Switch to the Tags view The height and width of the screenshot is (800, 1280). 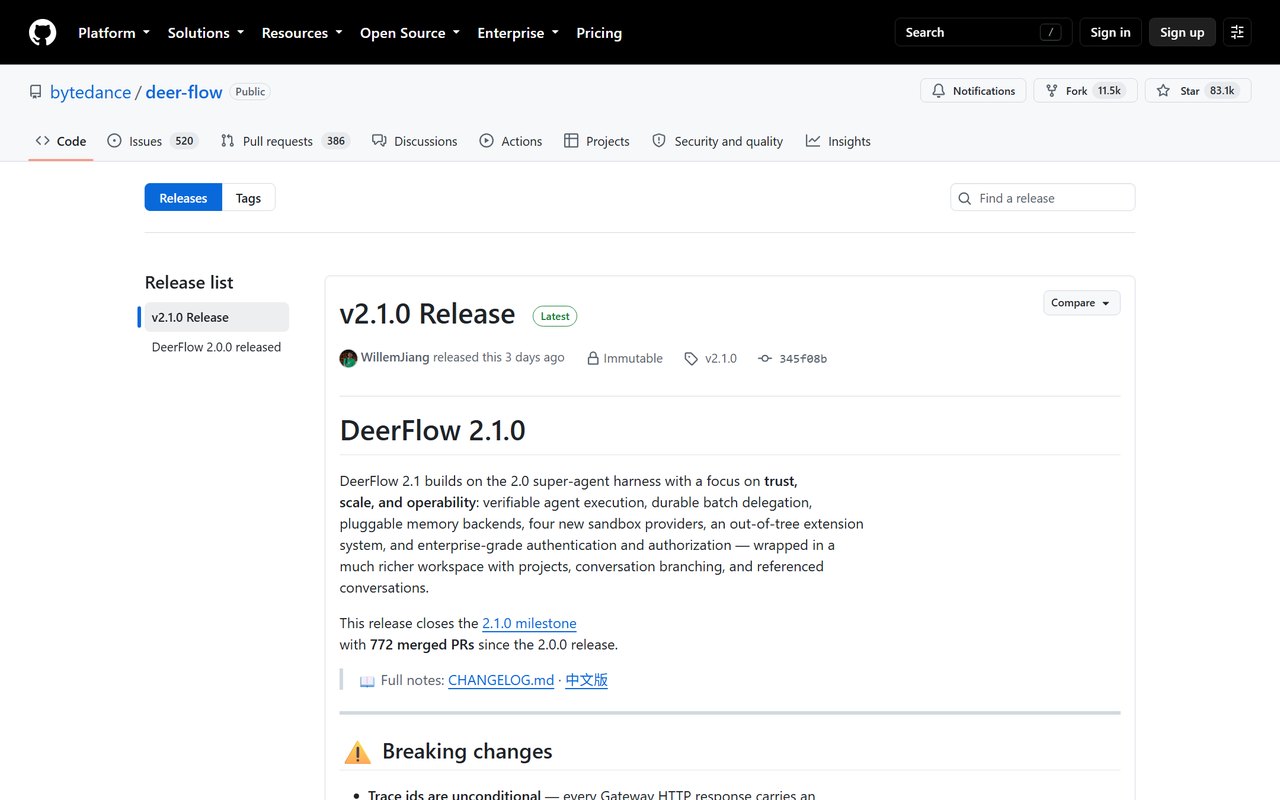(x=248, y=198)
